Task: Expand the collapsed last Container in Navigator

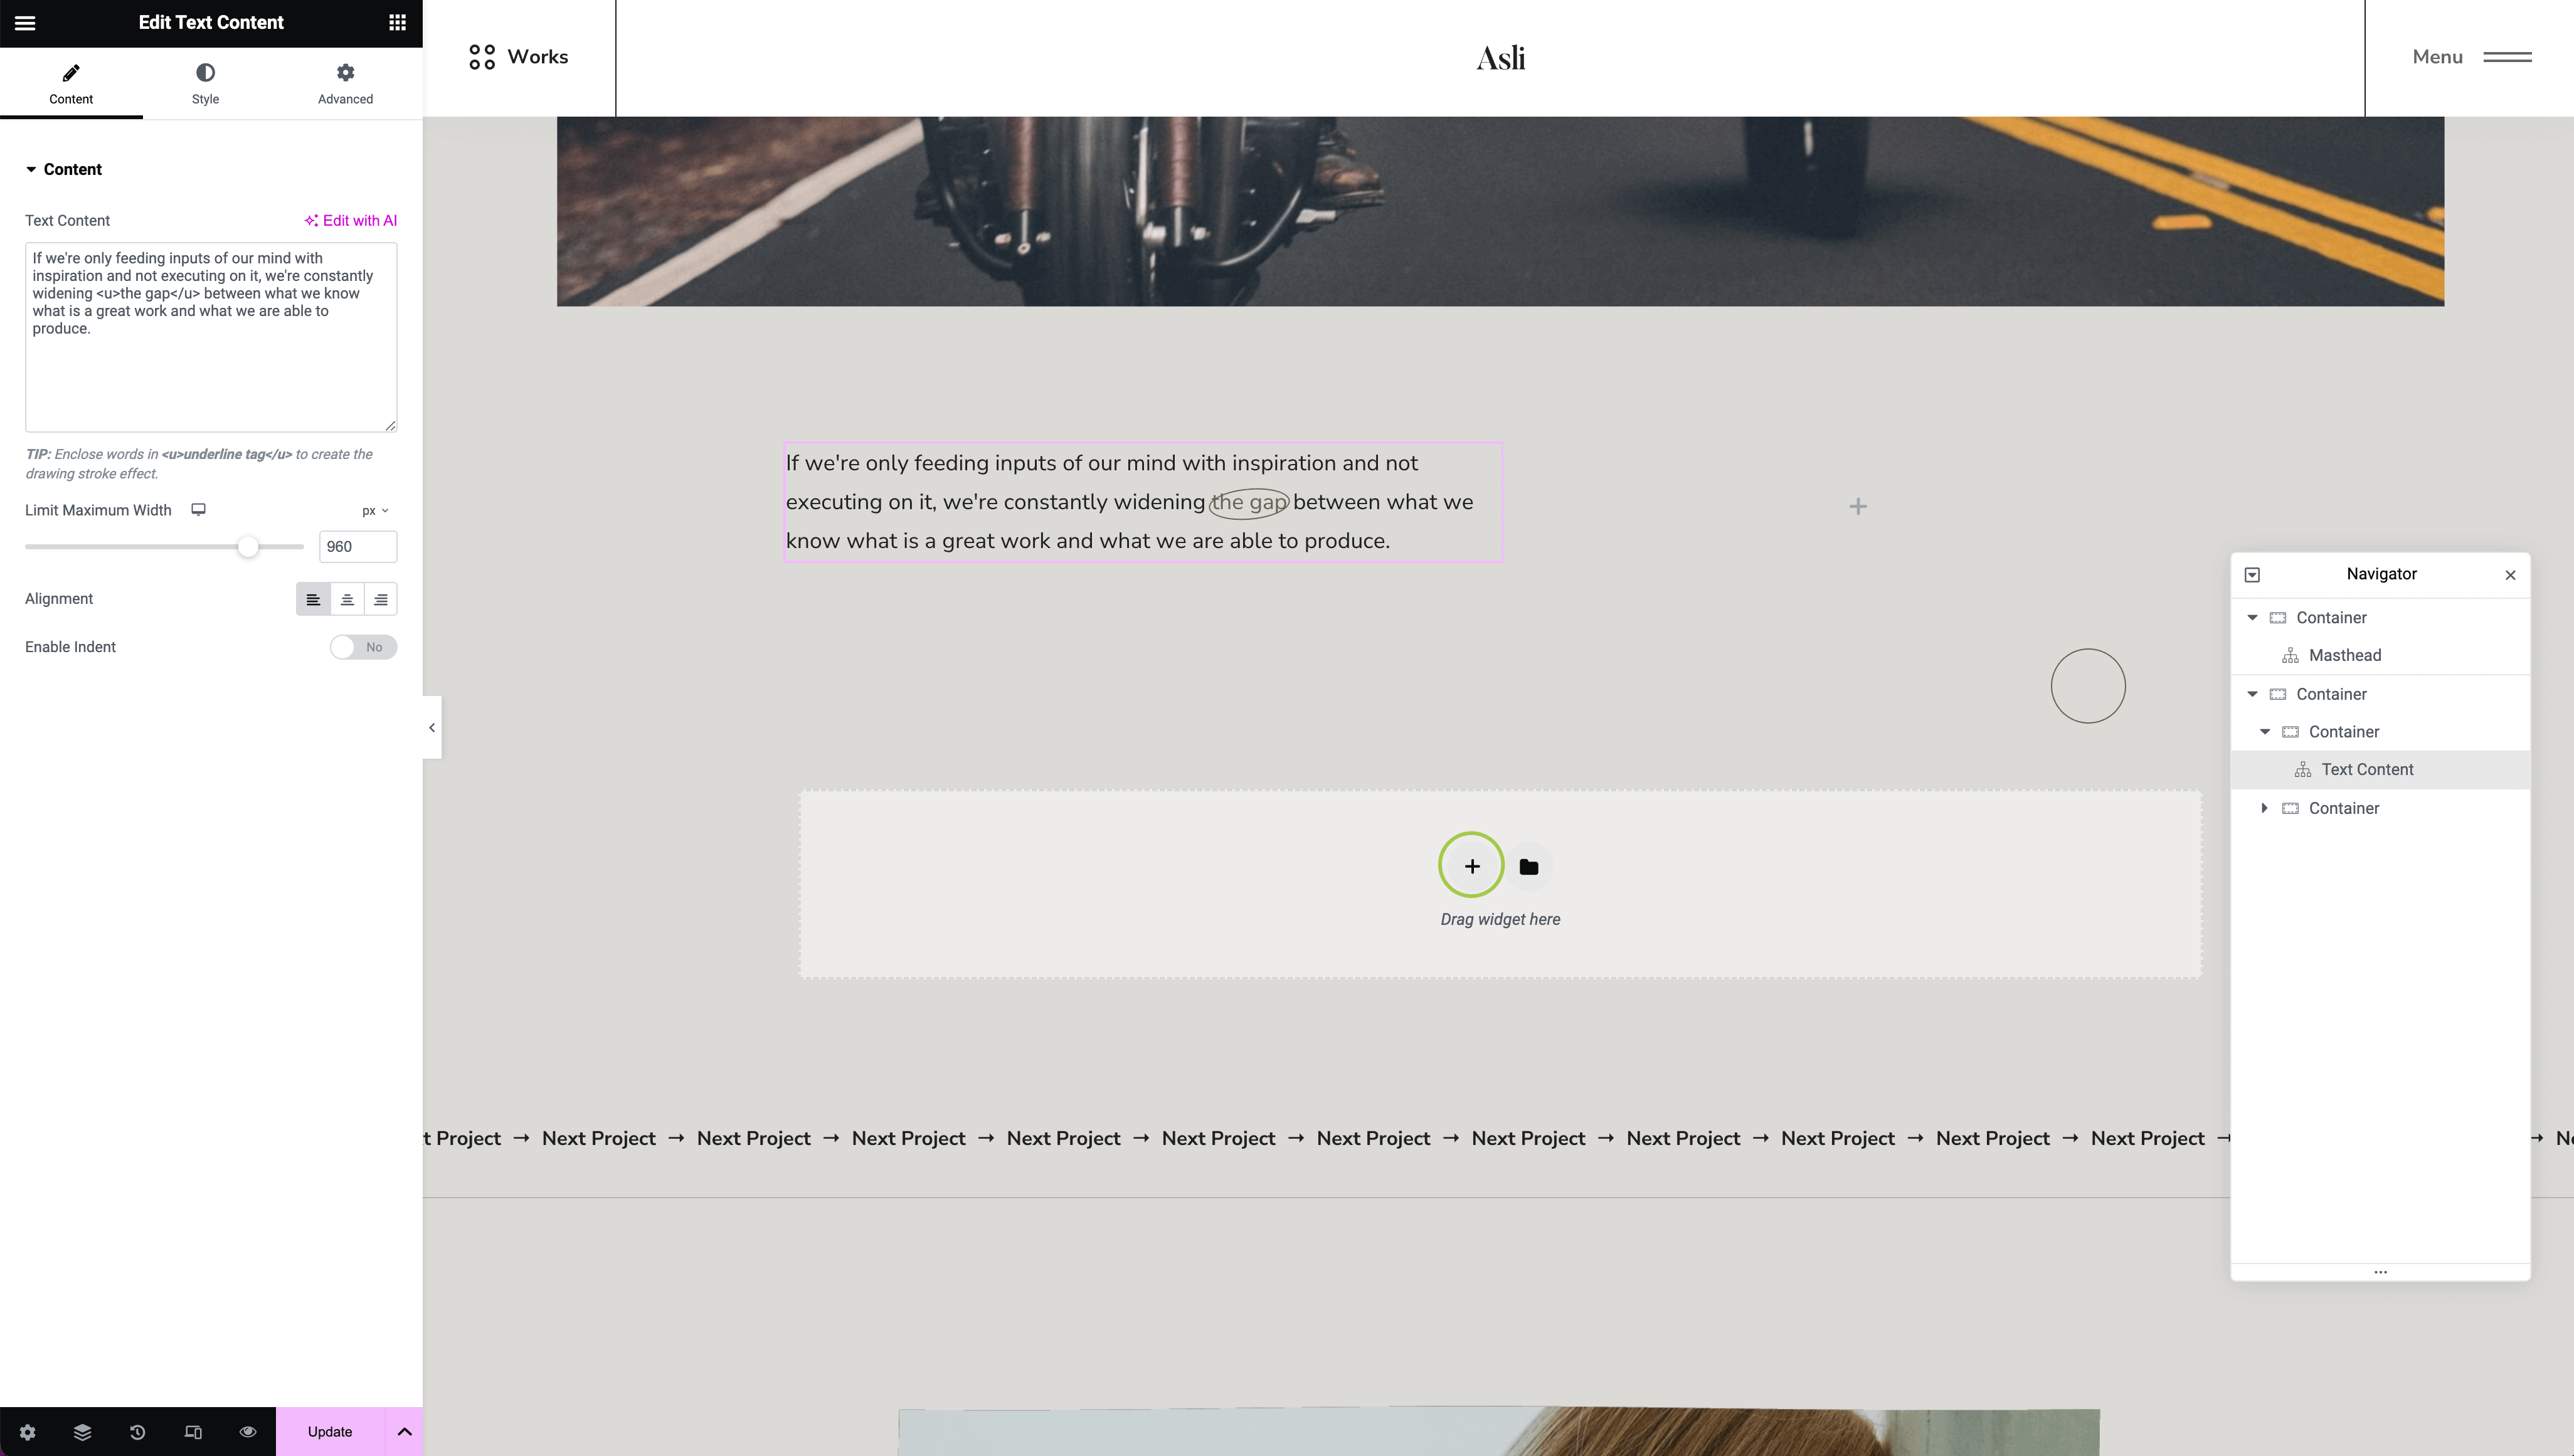Action: [x=2265, y=808]
